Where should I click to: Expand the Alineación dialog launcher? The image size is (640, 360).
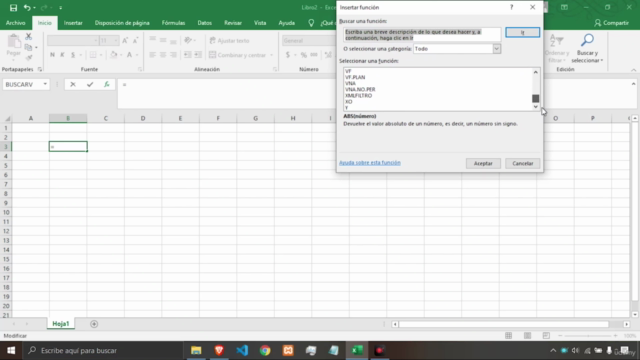(x=275, y=69)
